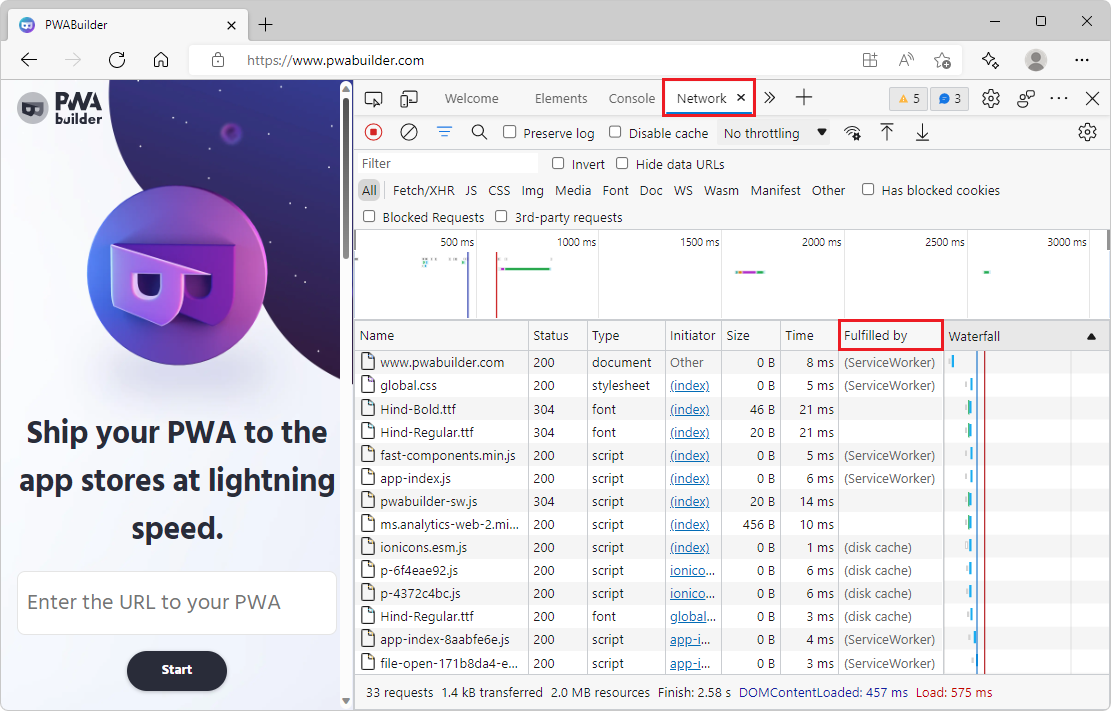Image resolution: width=1111 pixels, height=711 pixels.
Task: Open network conditions settings
Action: pos(852,132)
